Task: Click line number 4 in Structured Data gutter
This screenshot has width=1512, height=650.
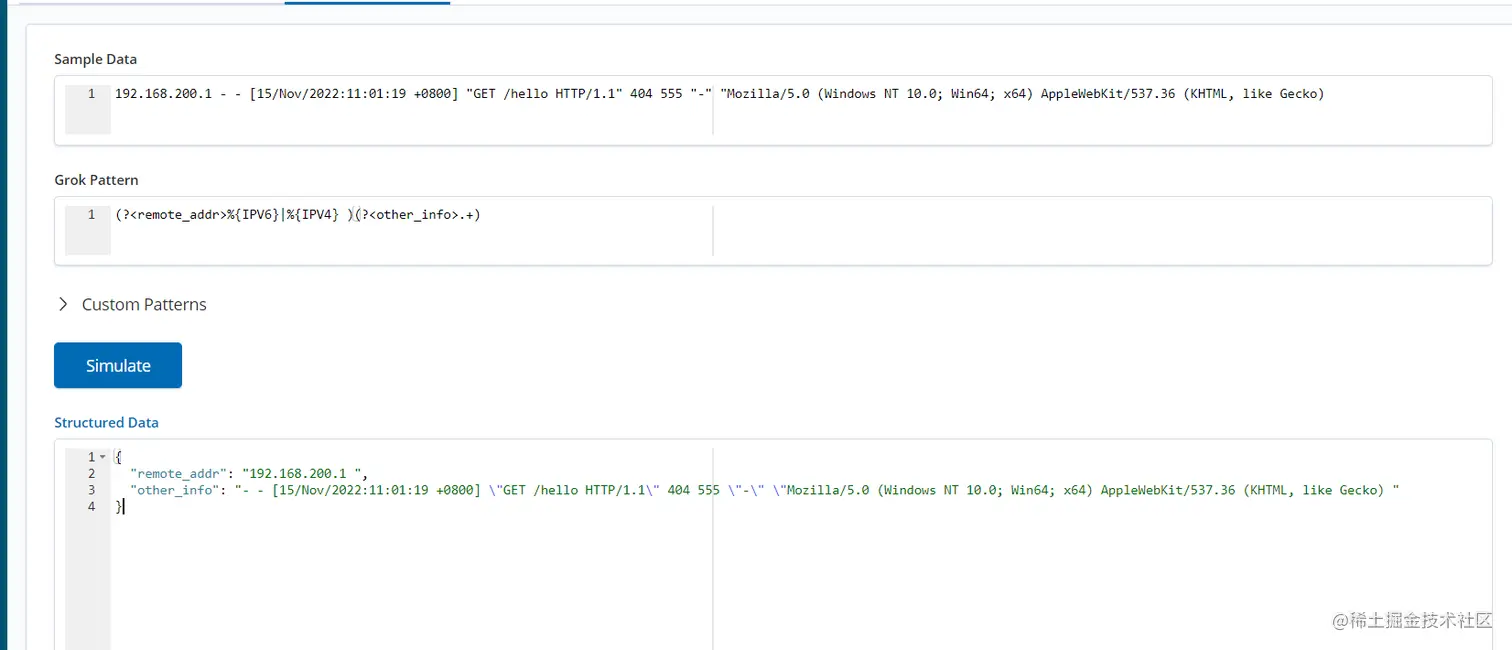Action: click(91, 507)
